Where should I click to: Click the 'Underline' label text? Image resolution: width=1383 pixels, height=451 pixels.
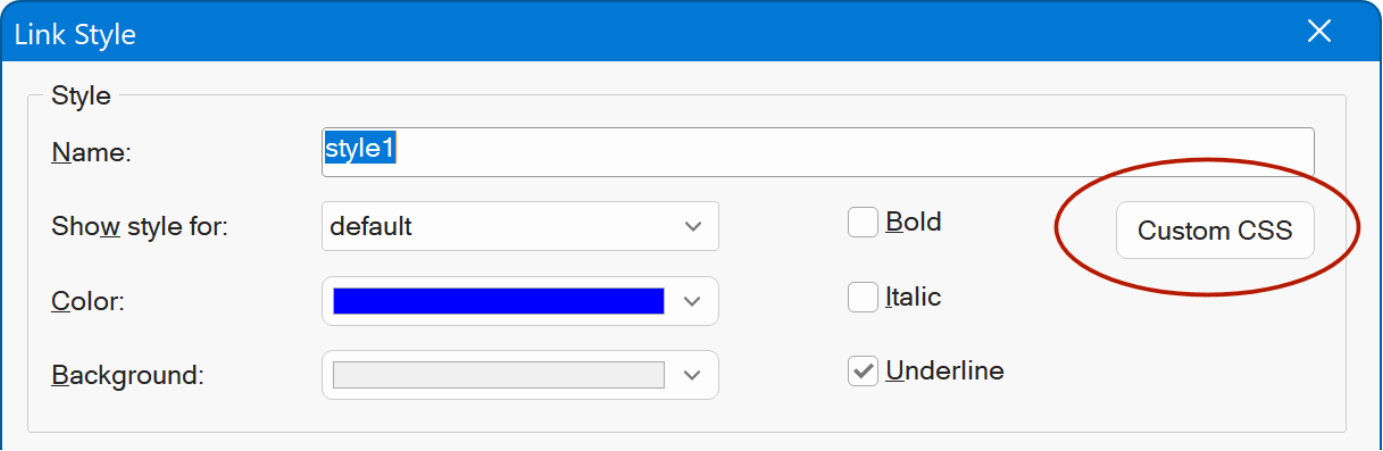(x=945, y=372)
